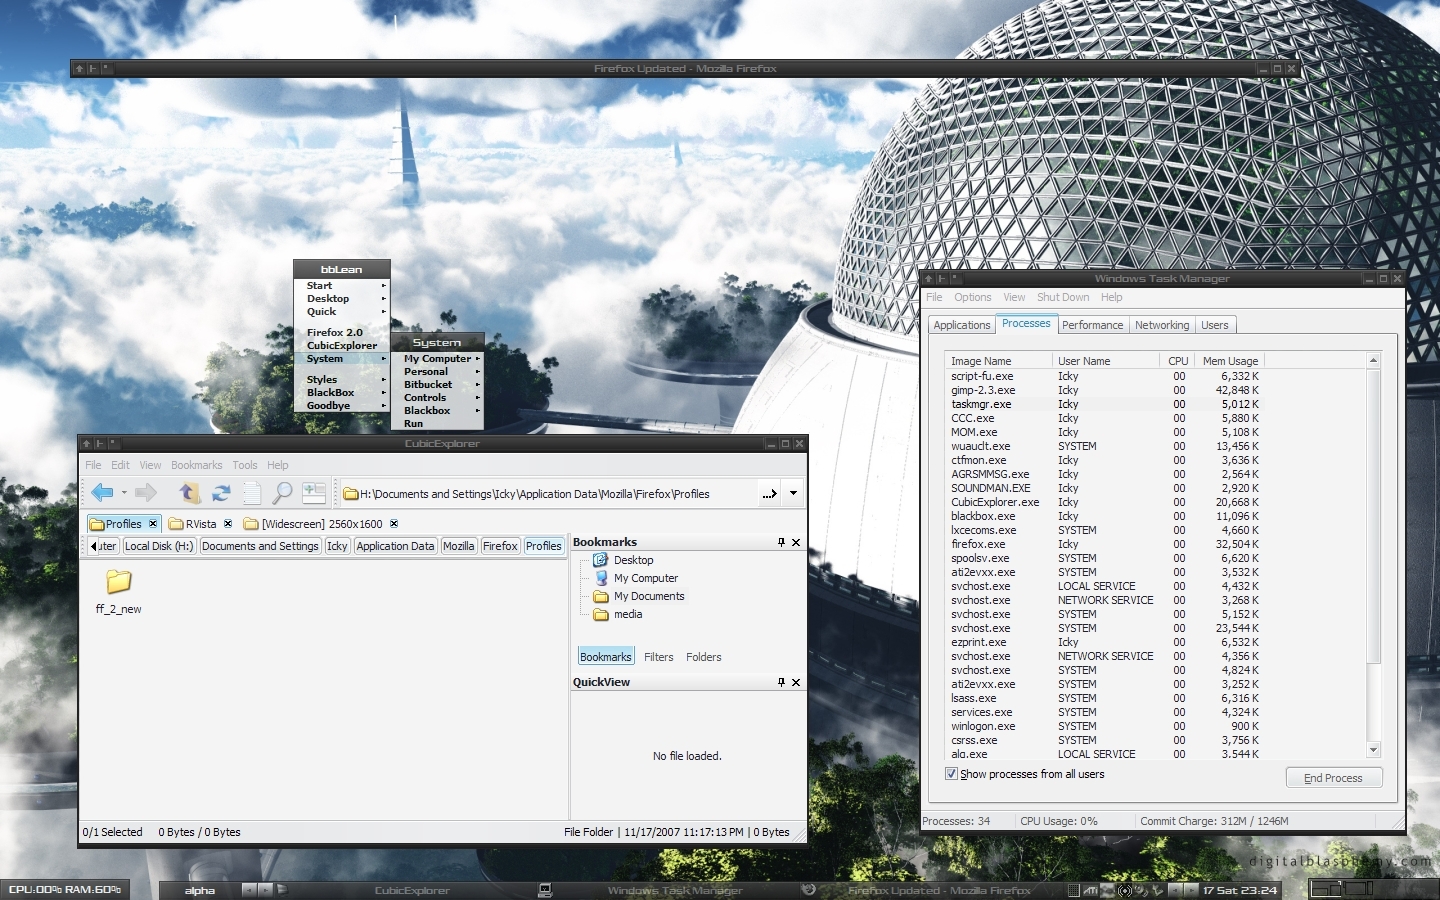Open the Tools menu in CubicExplorer

(245, 465)
